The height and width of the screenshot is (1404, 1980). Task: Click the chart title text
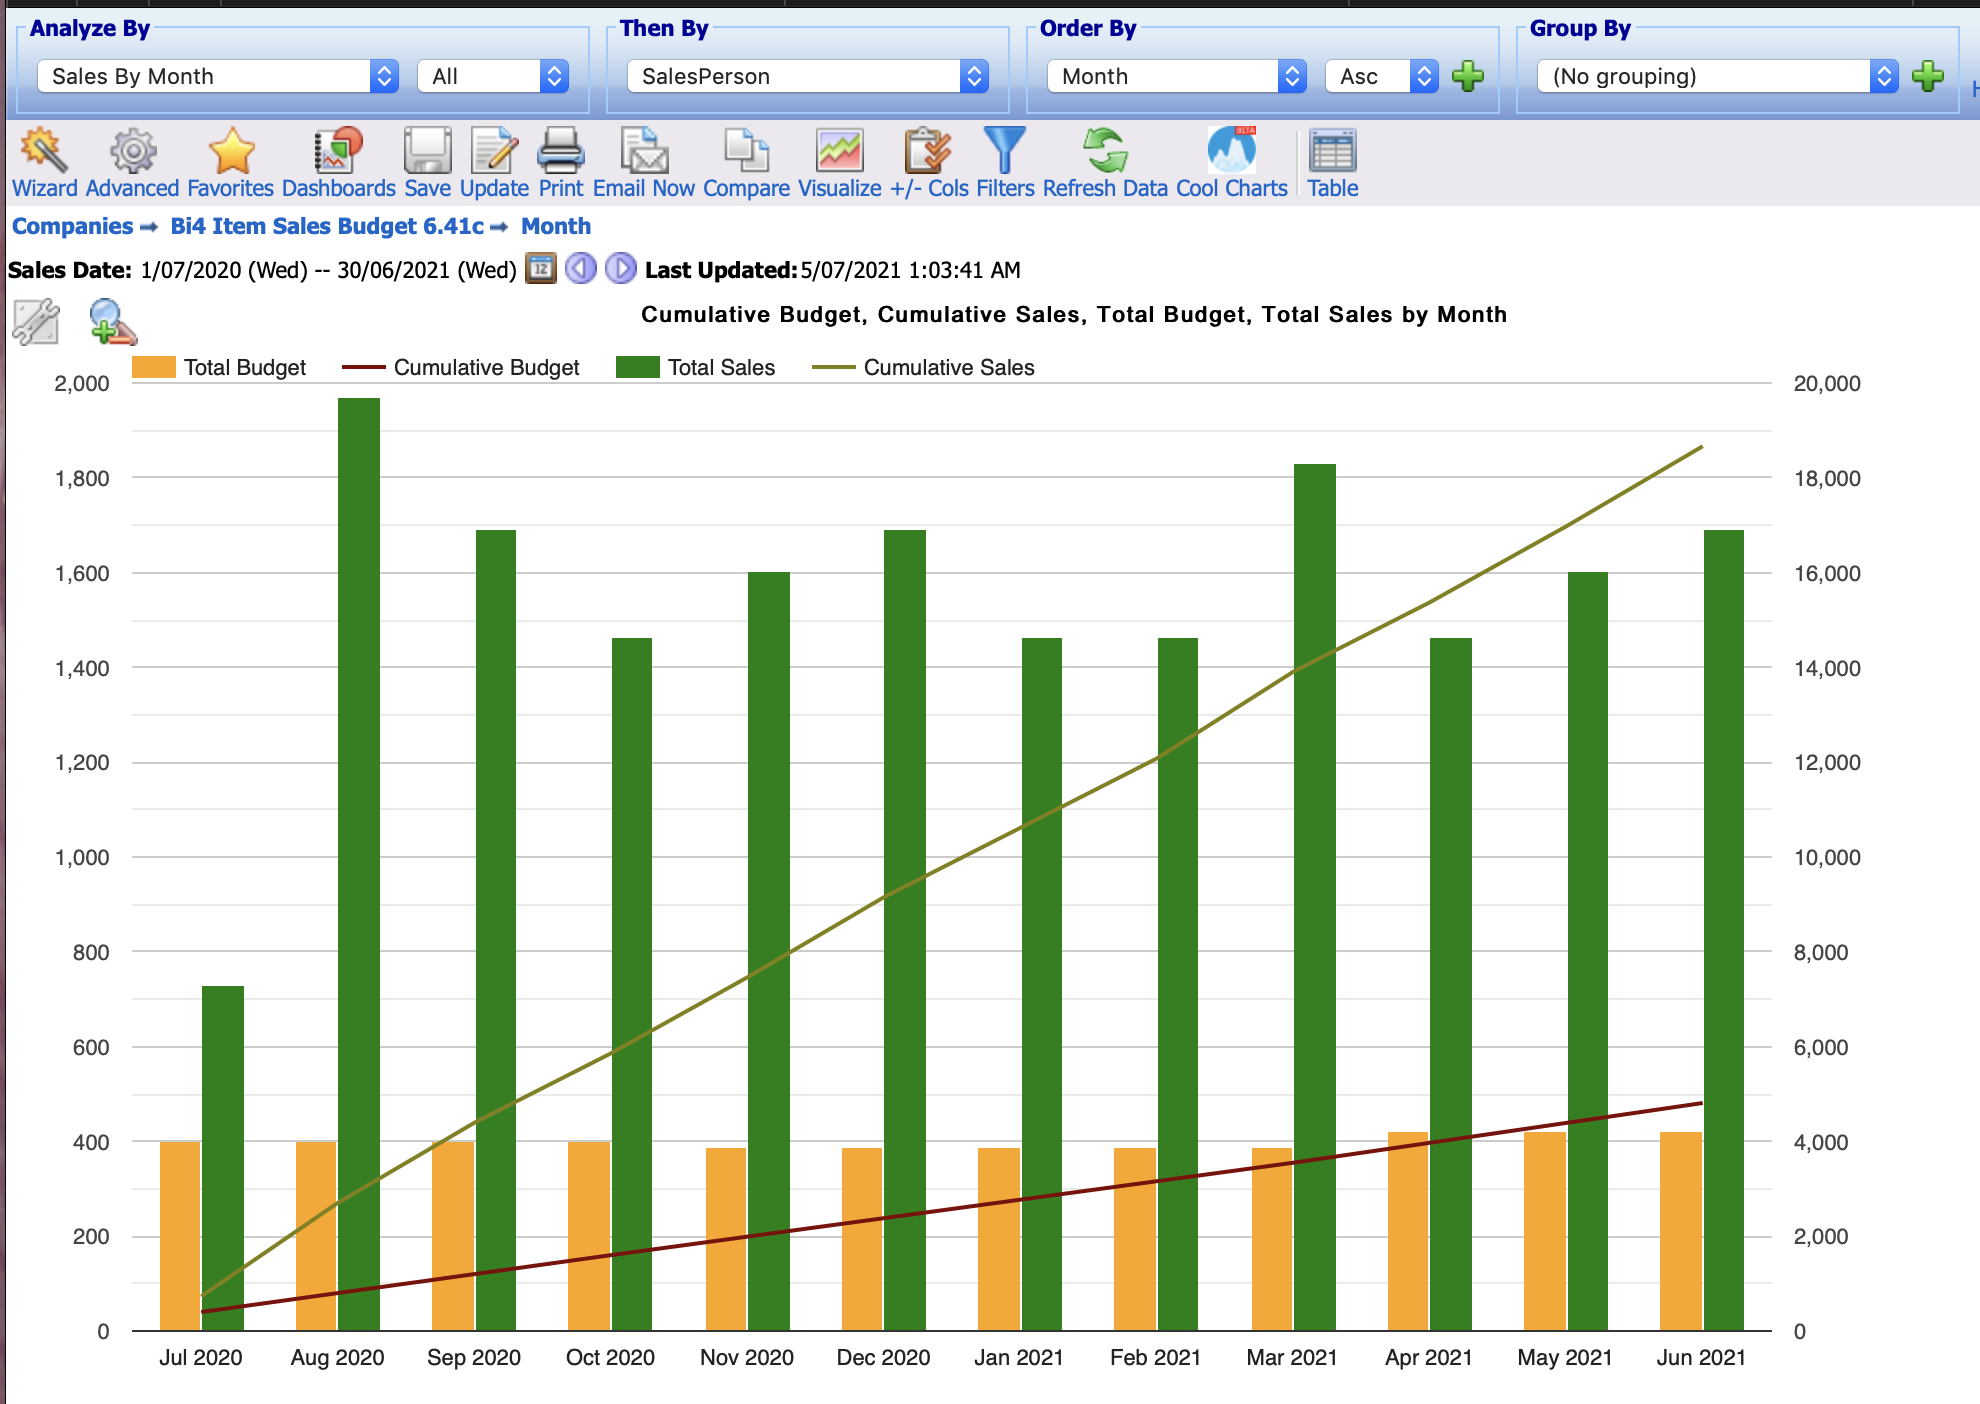click(x=1073, y=314)
